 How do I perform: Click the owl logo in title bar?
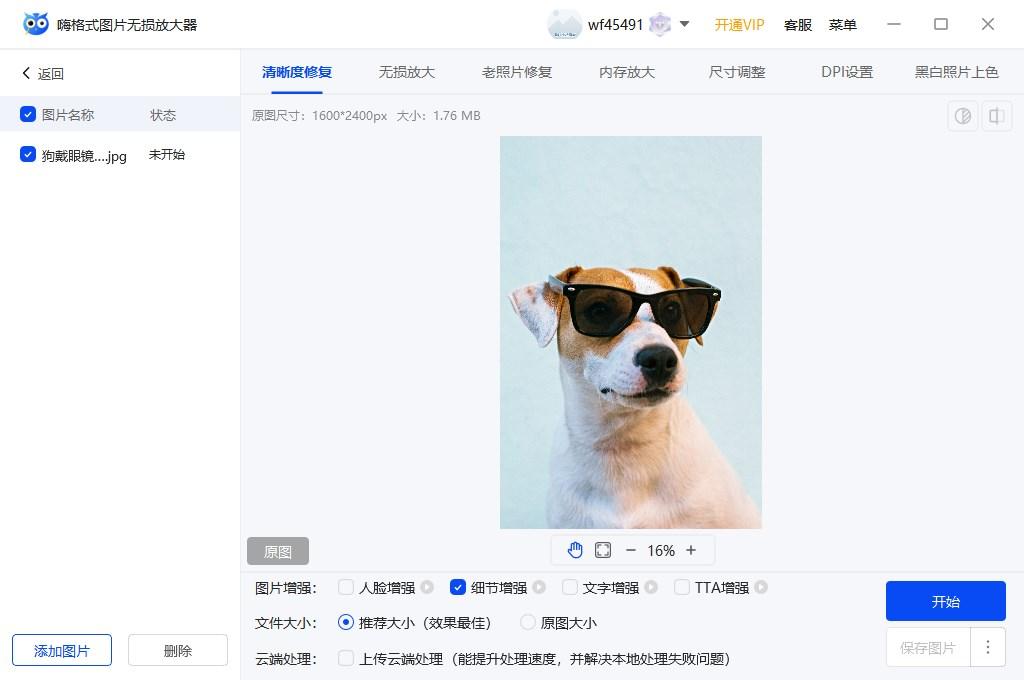point(35,23)
